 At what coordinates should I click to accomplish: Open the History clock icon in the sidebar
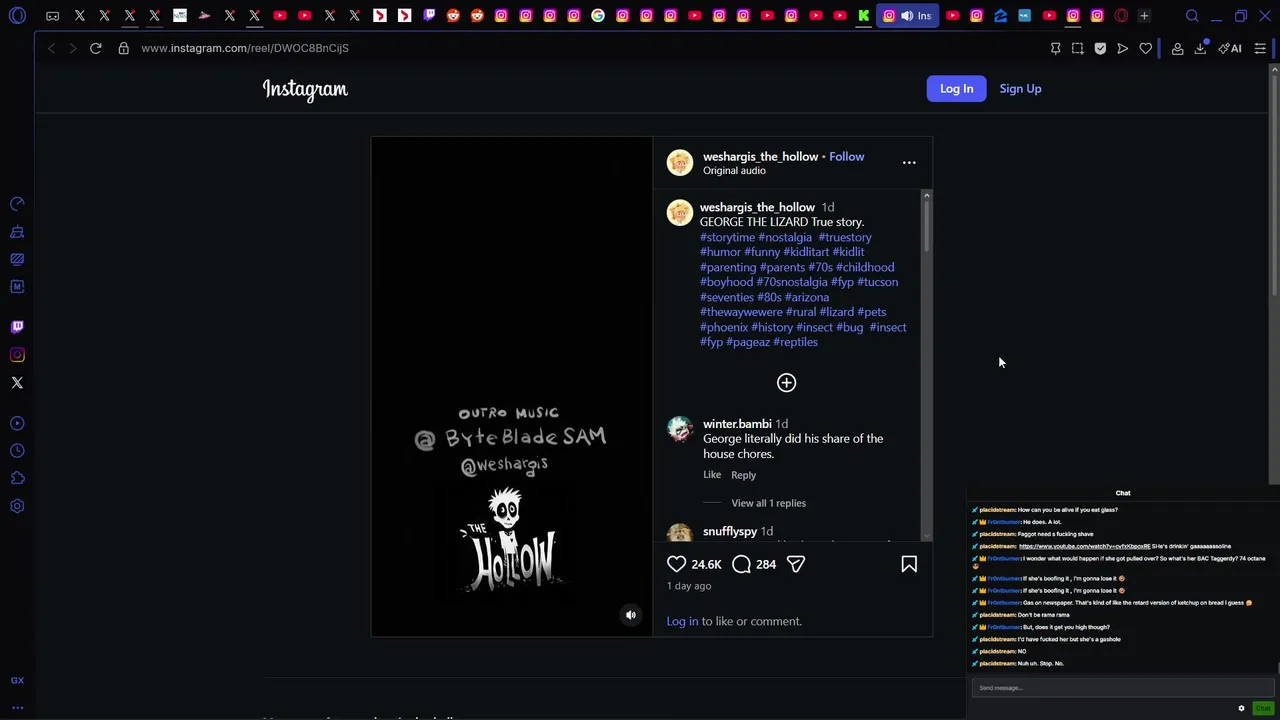[x=17, y=451]
